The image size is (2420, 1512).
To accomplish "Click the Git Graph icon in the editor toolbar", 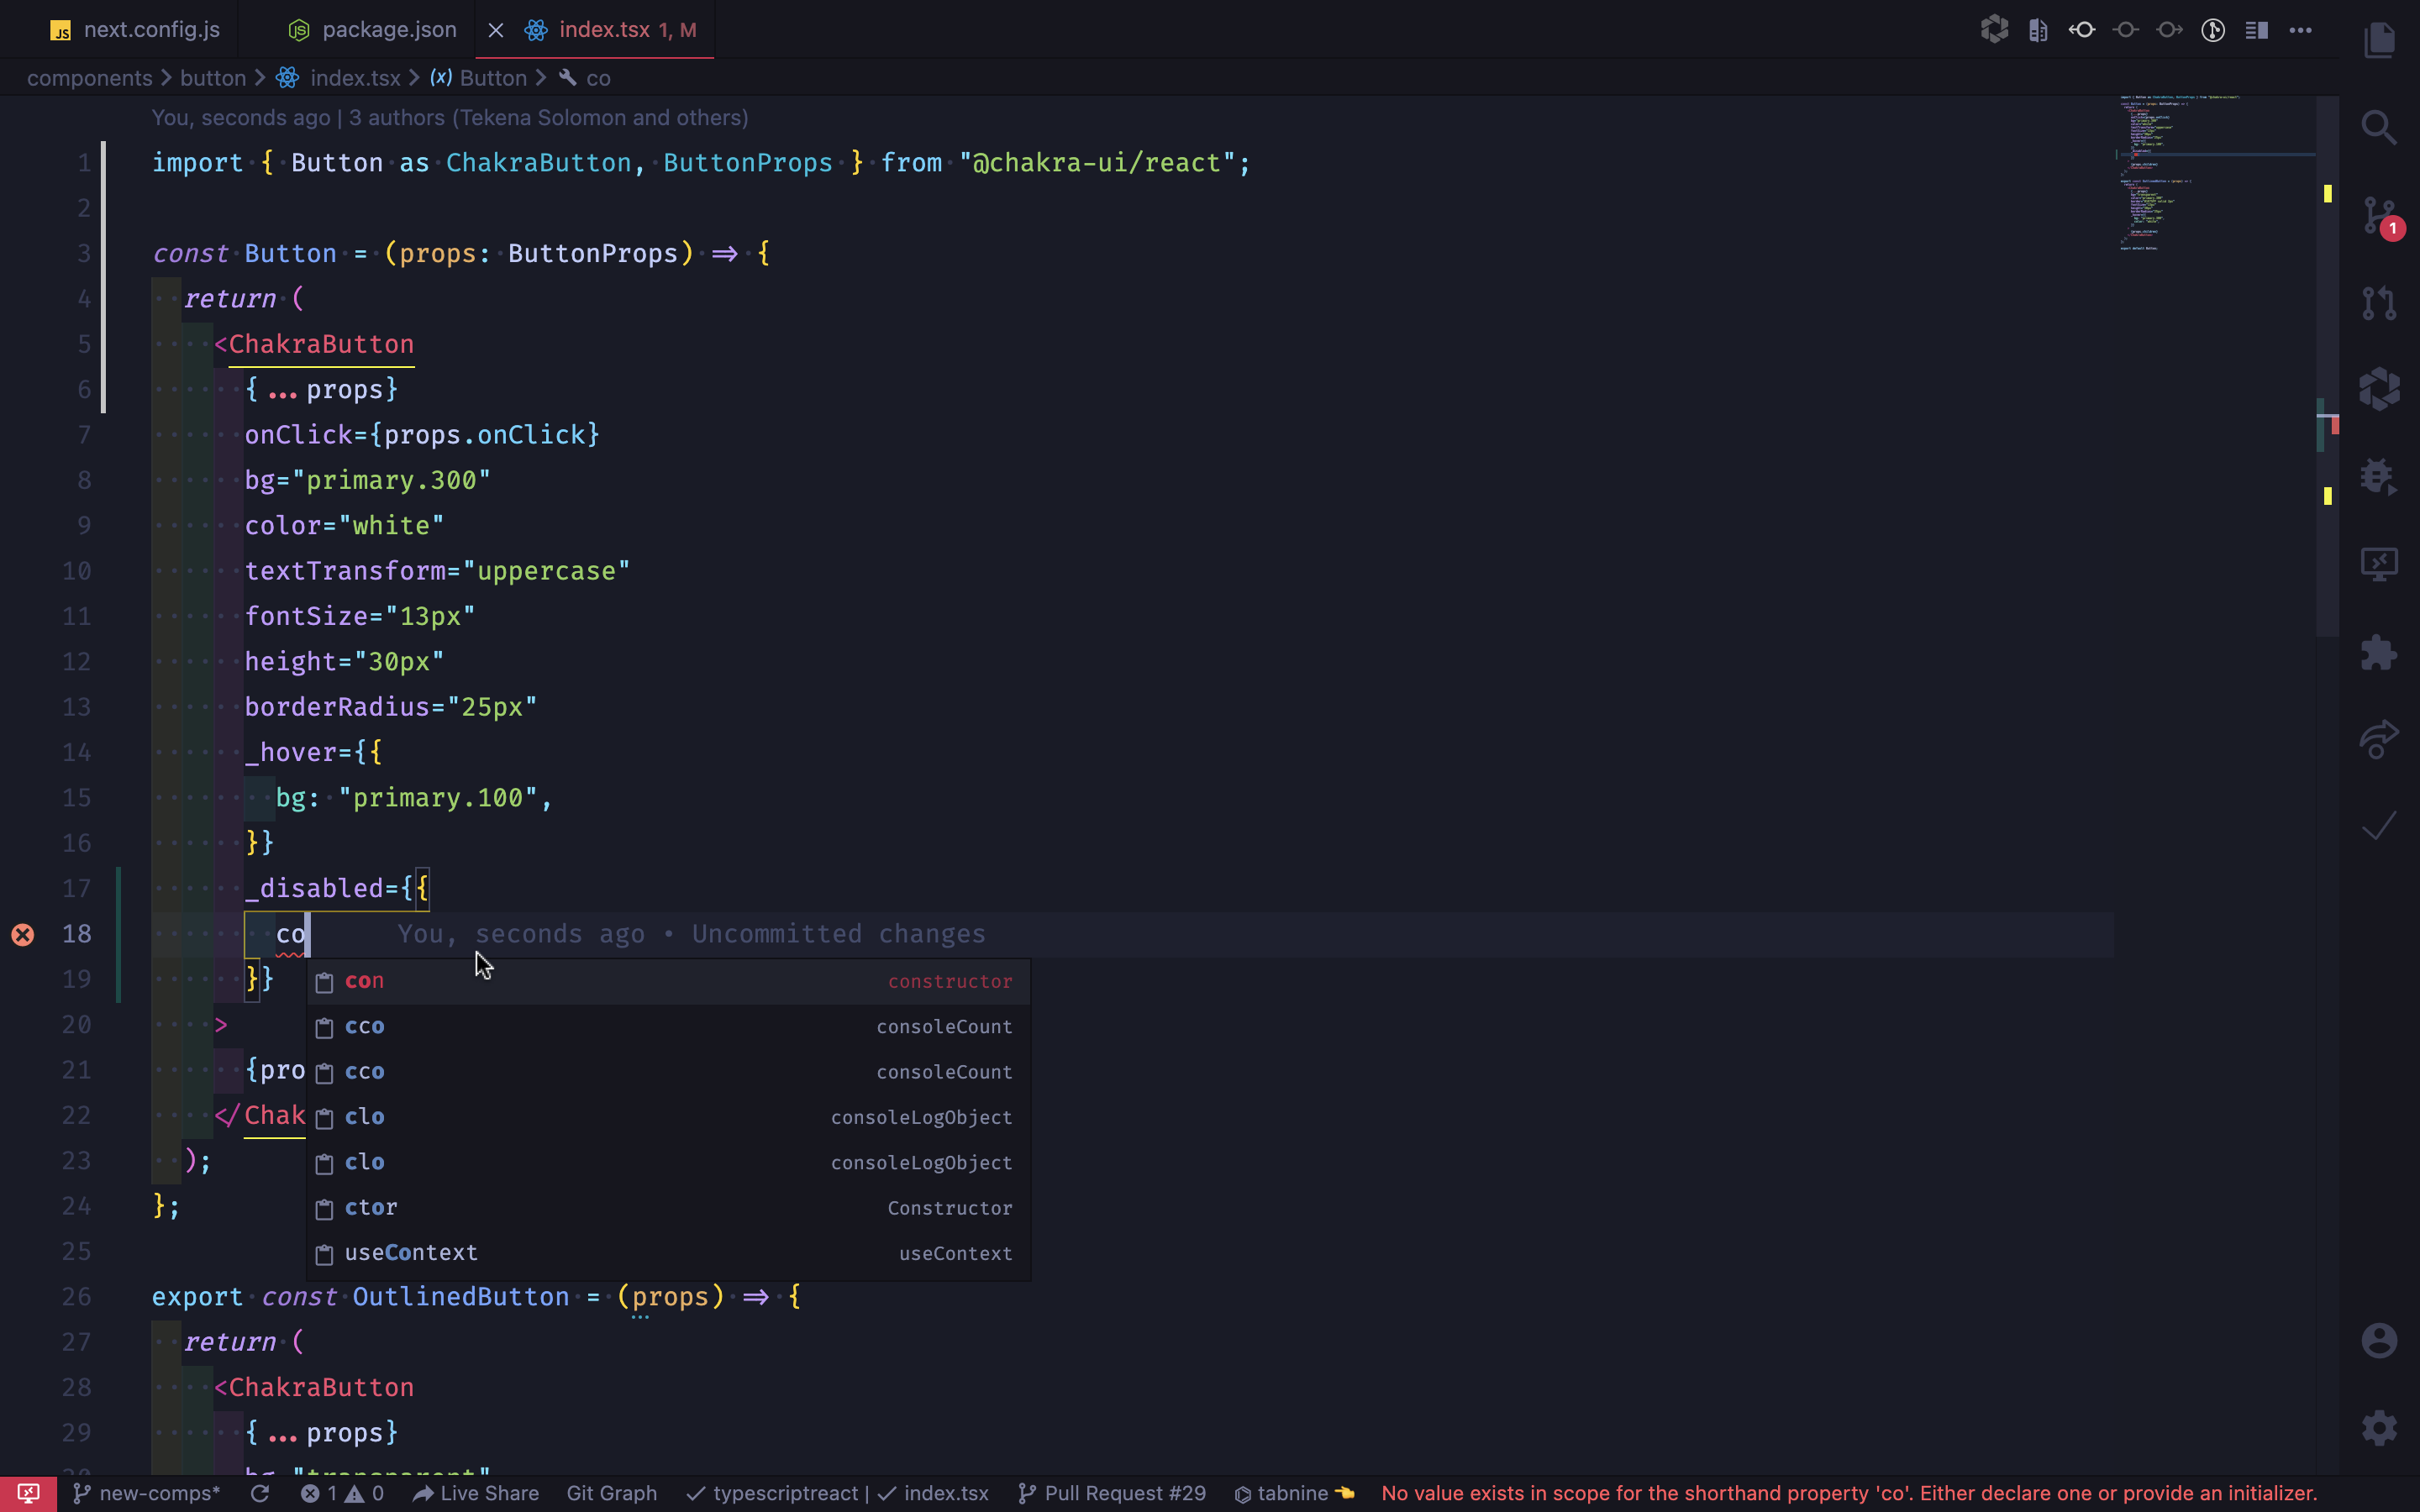I will tap(2213, 30).
